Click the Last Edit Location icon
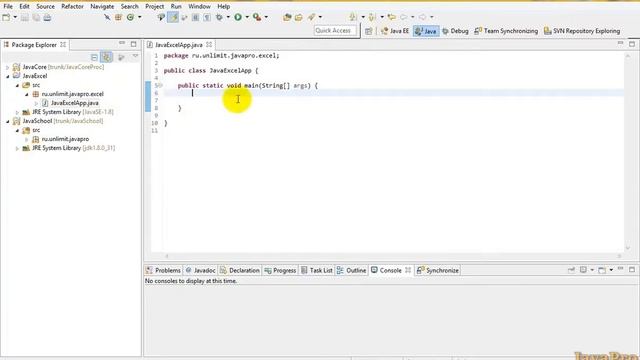Viewport: 640px width, 360px height. [x=392, y=17]
